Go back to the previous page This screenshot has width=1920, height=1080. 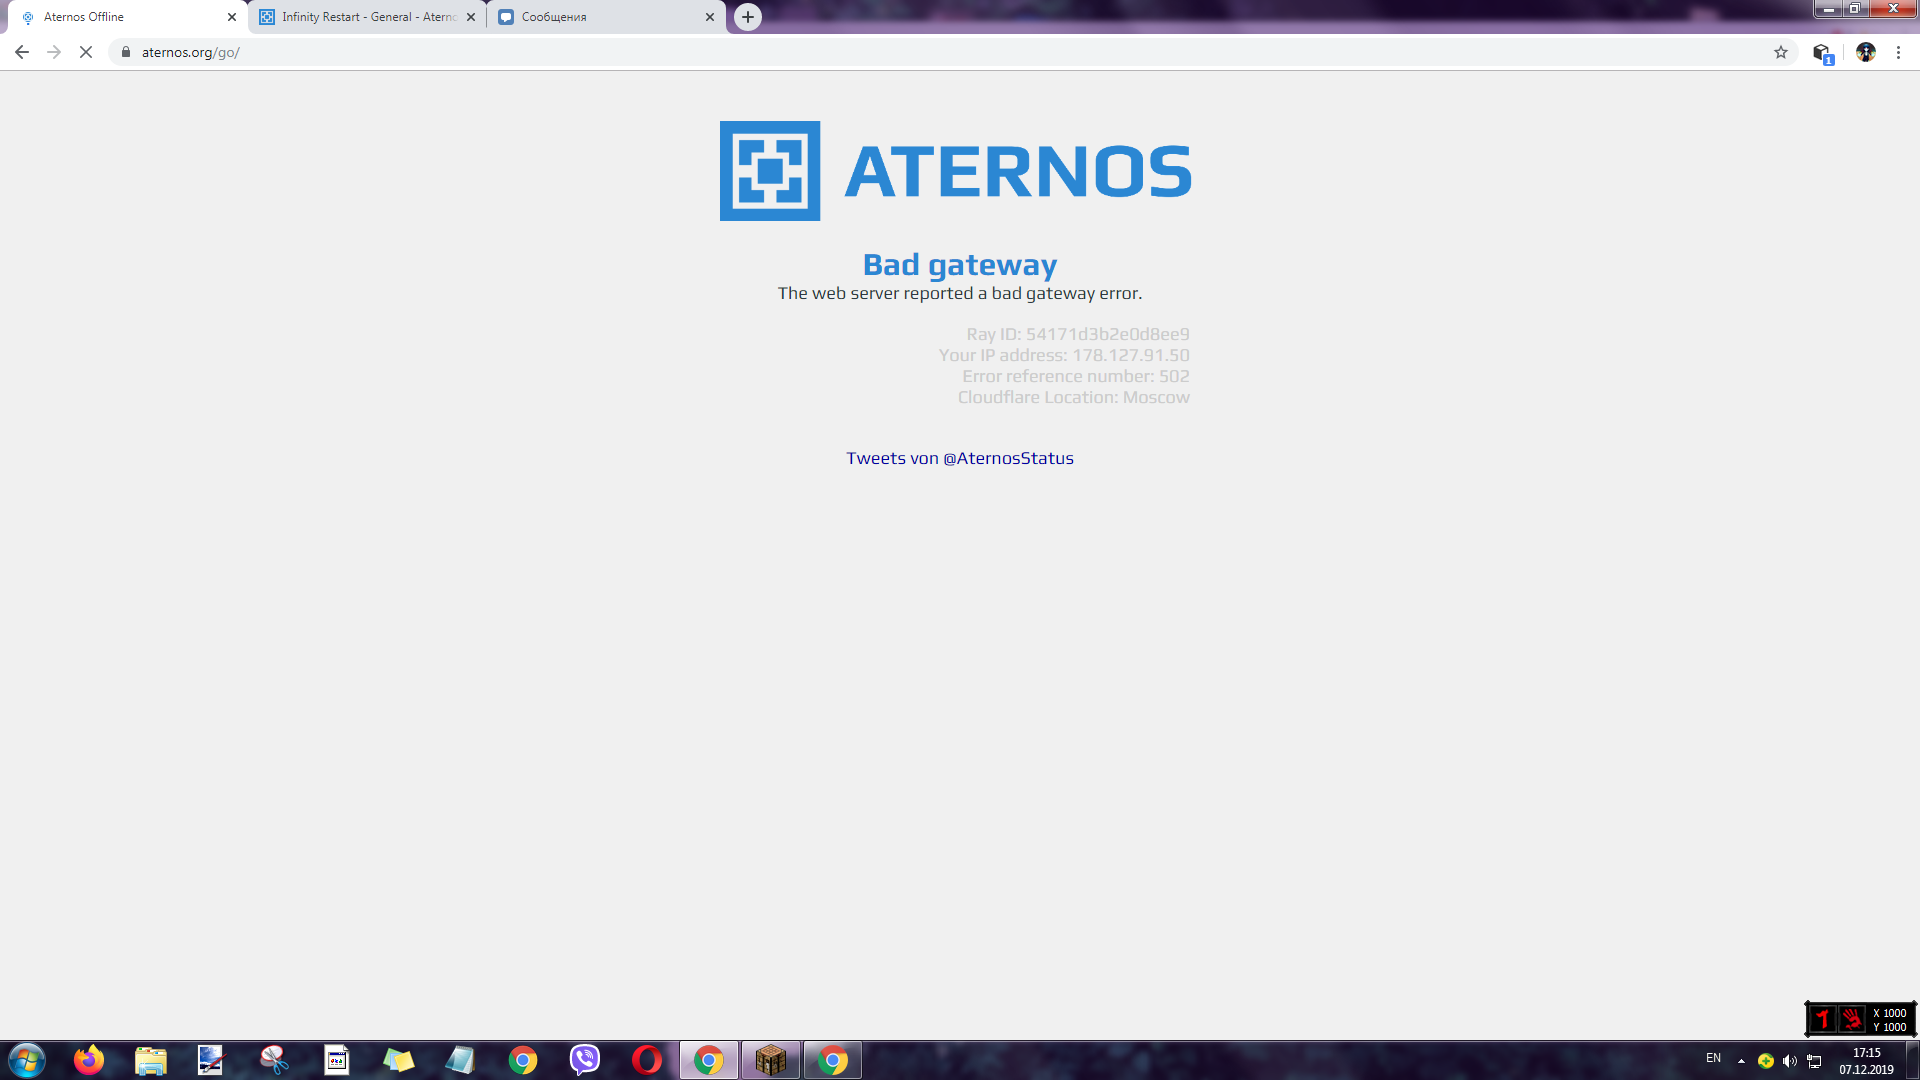coord(22,52)
